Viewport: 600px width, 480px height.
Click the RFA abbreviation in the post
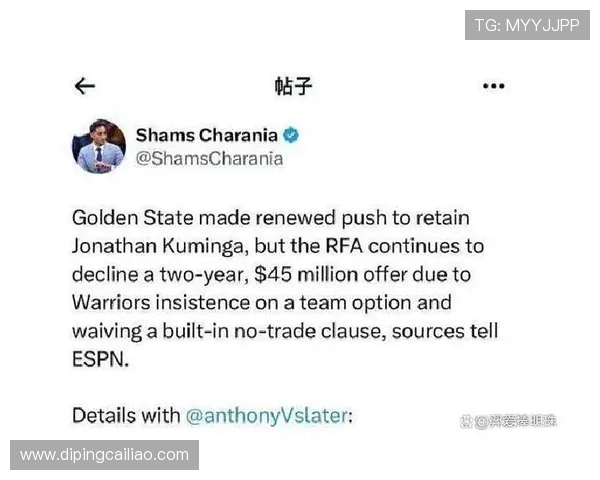point(344,246)
